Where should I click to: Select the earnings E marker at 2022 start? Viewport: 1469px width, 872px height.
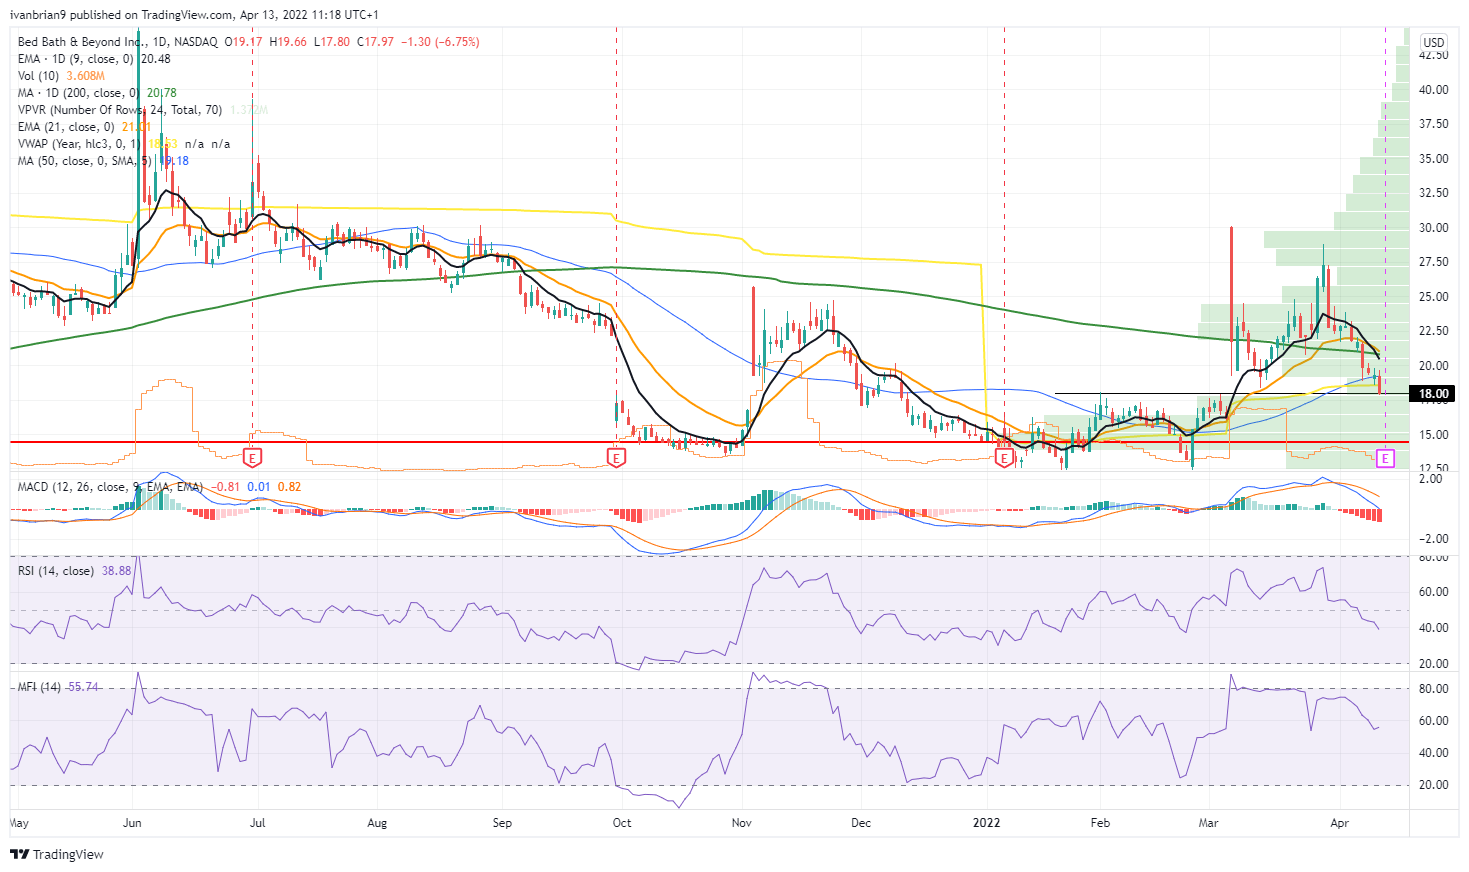[1005, 457]
